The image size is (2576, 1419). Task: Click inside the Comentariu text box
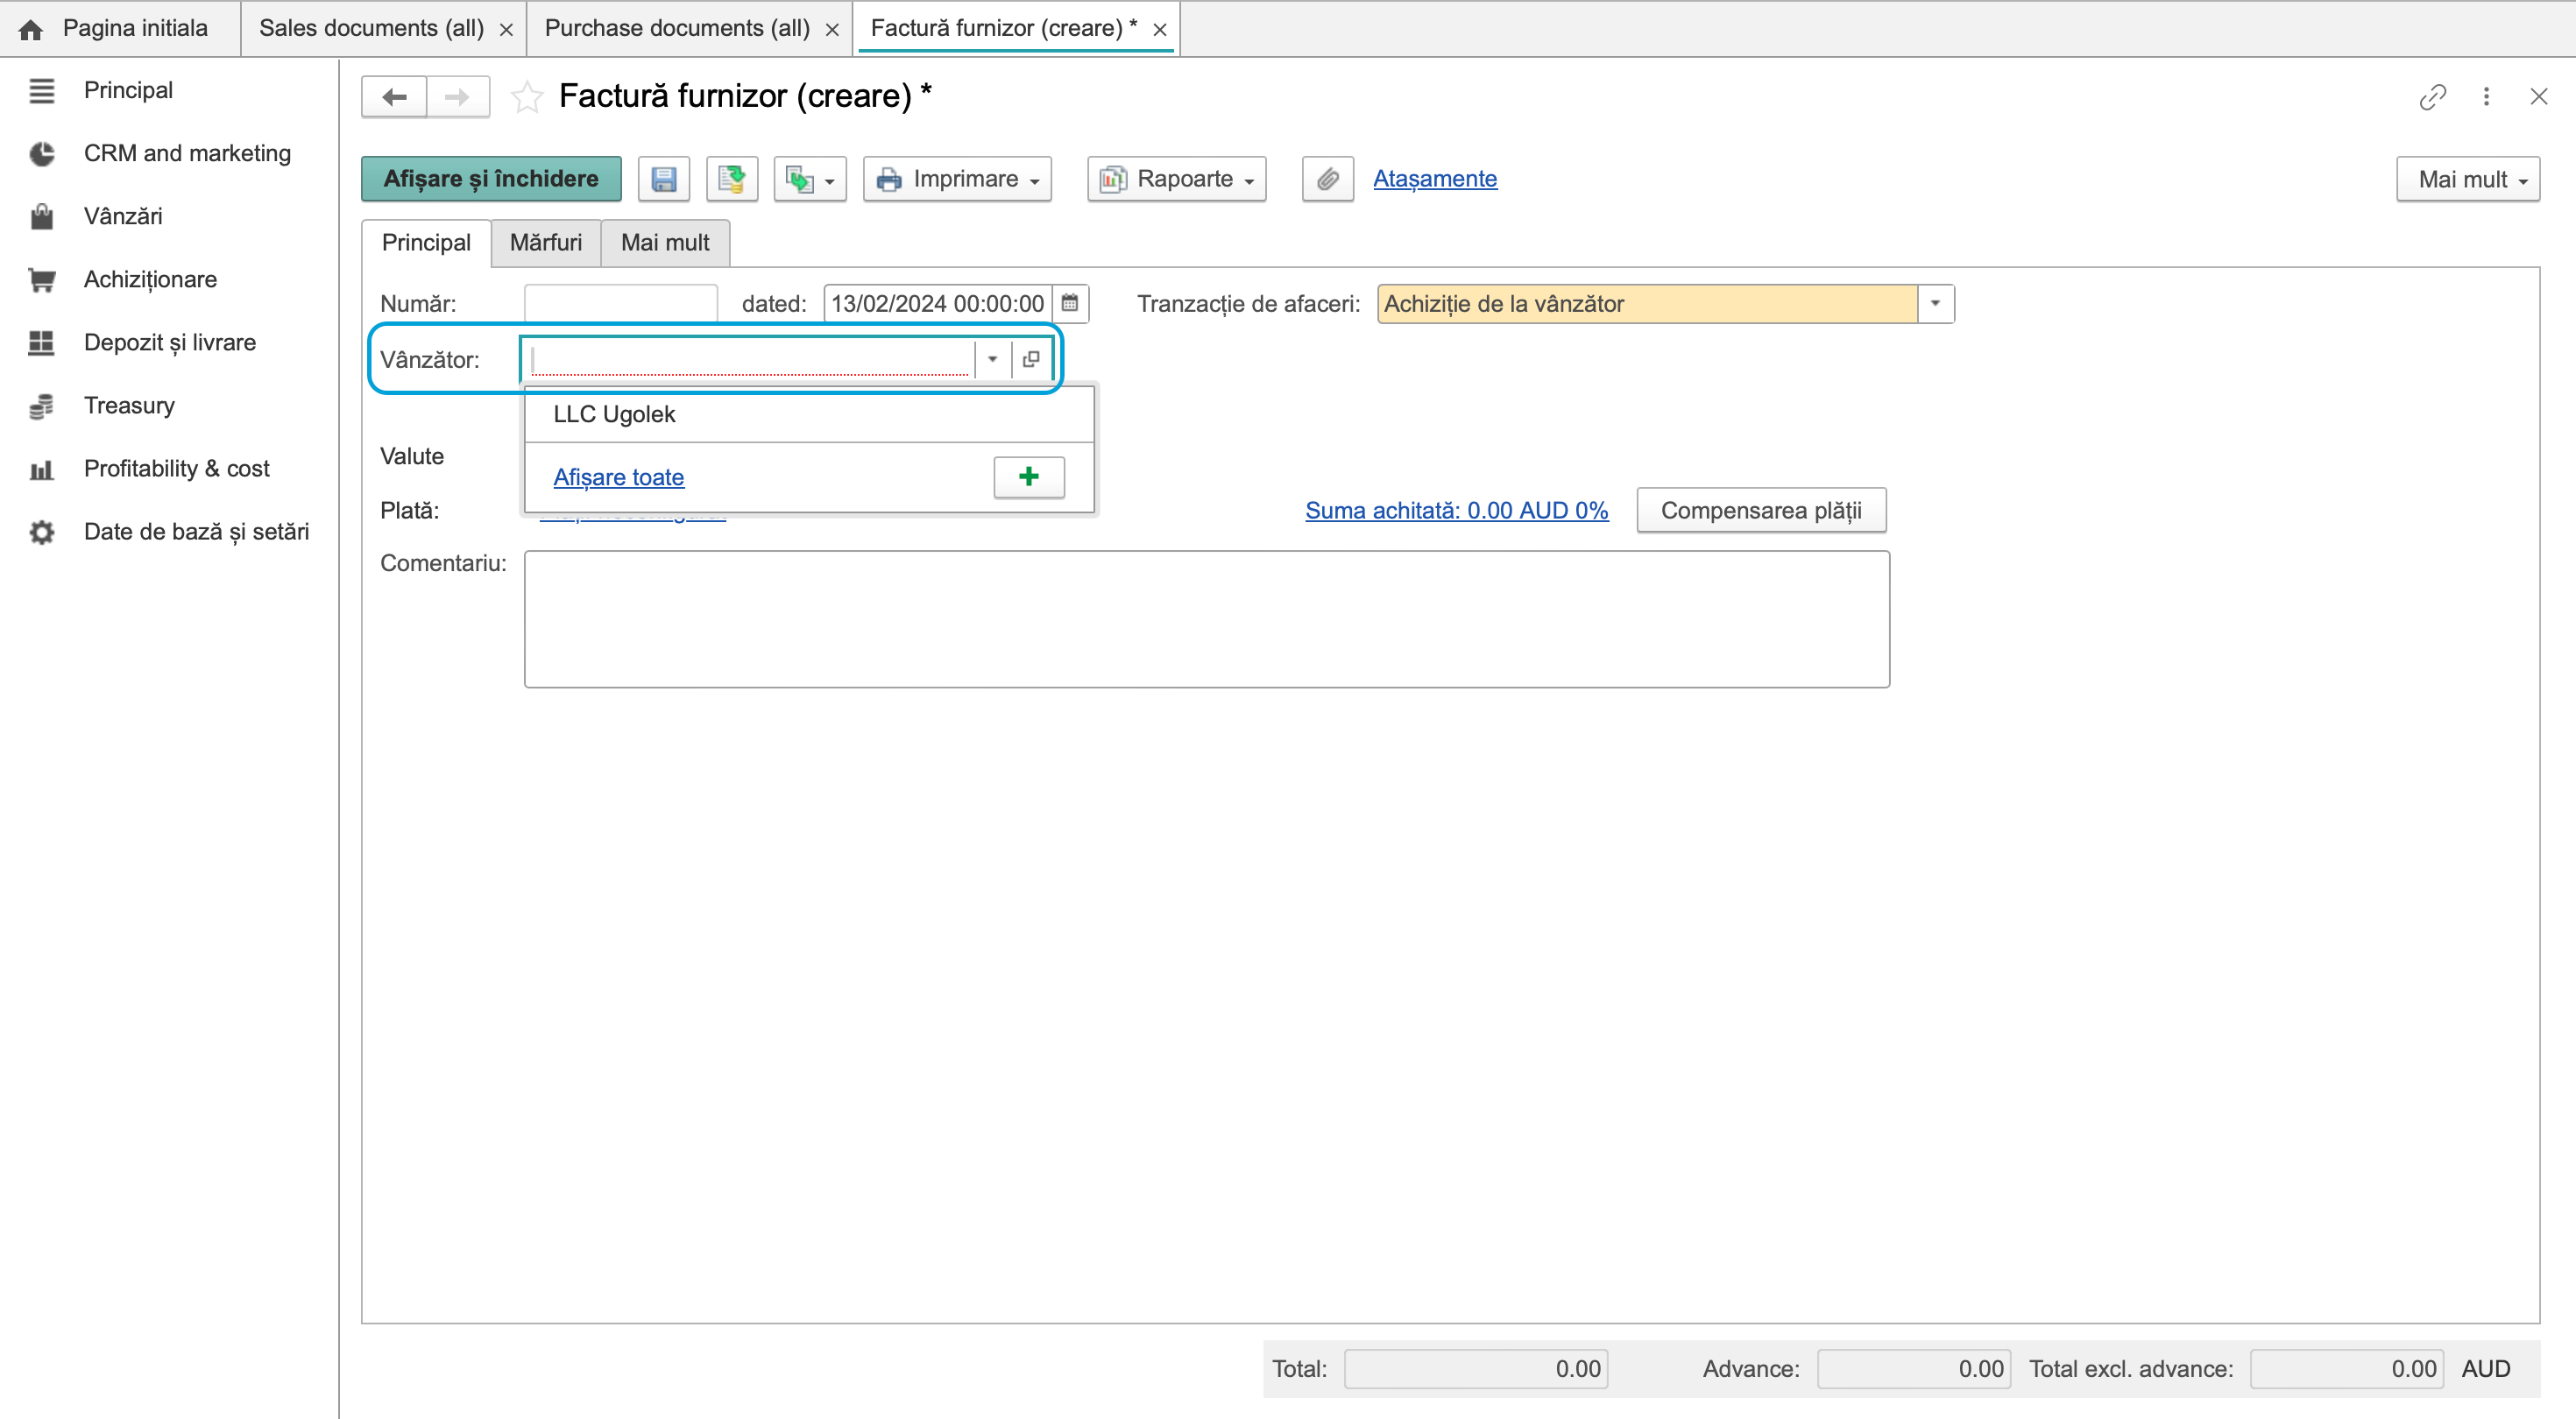pos(1207,619)
